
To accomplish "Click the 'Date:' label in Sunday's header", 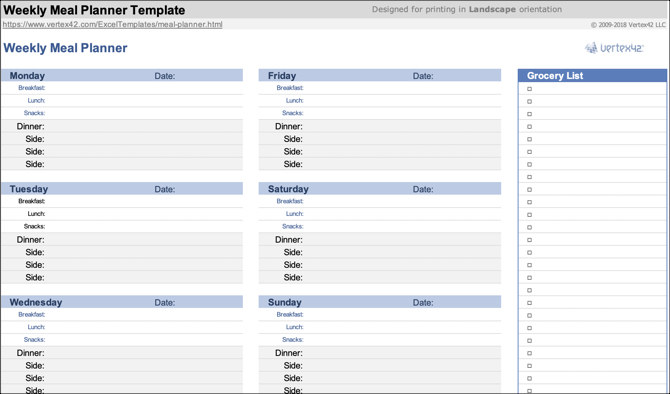I will click(423, 303).
